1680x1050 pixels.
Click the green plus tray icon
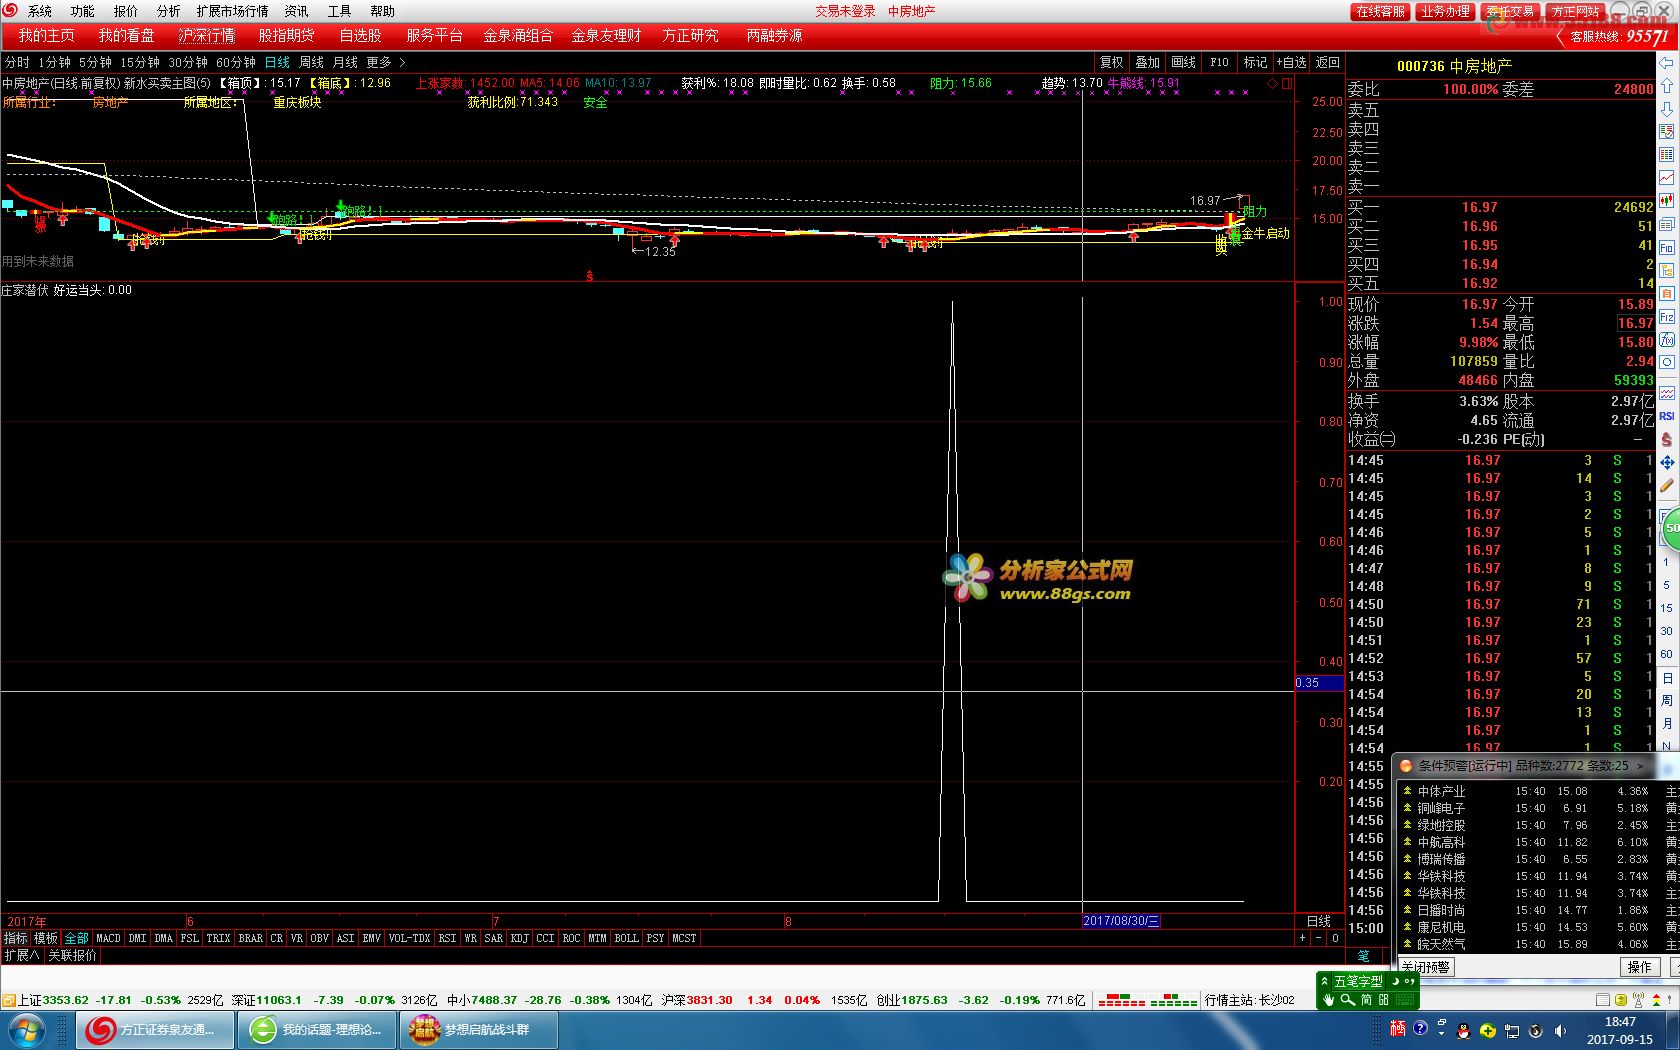pyautogui.click(x=1488, y=1031)
